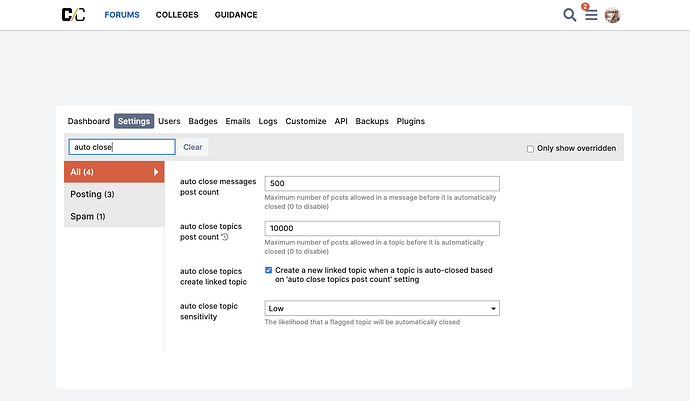Open the Plugins admin tab
This screenshot has height=401, width=690.
(411, 121)
